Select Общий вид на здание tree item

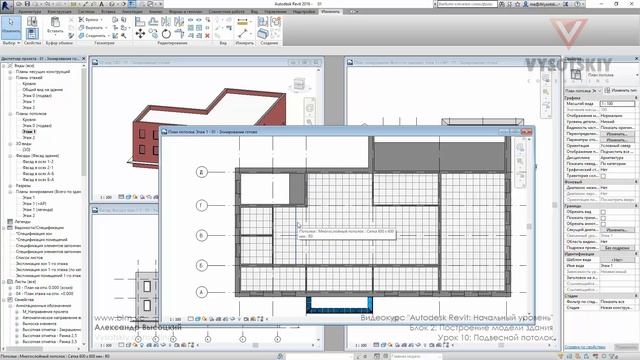(42, 90)
